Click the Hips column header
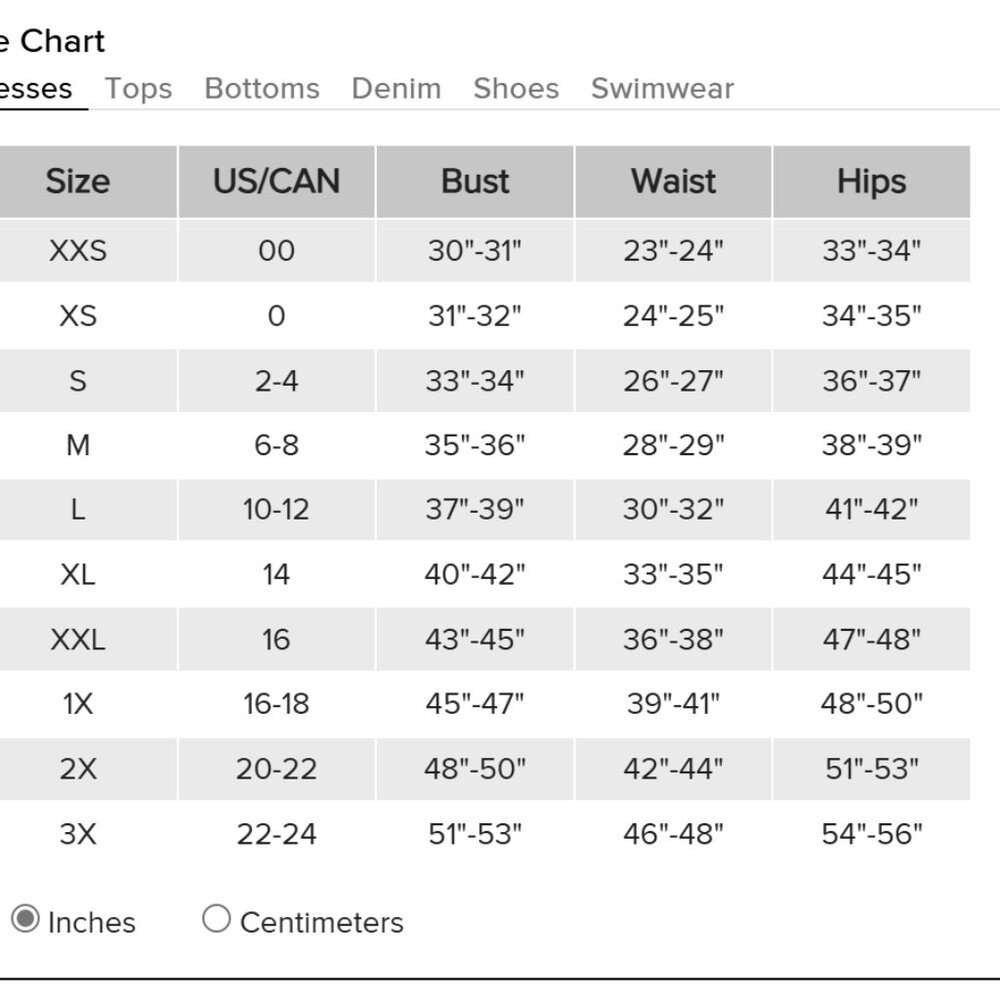The height and width of the screenshot is (1000, 1000). click(x=872, y=182)
